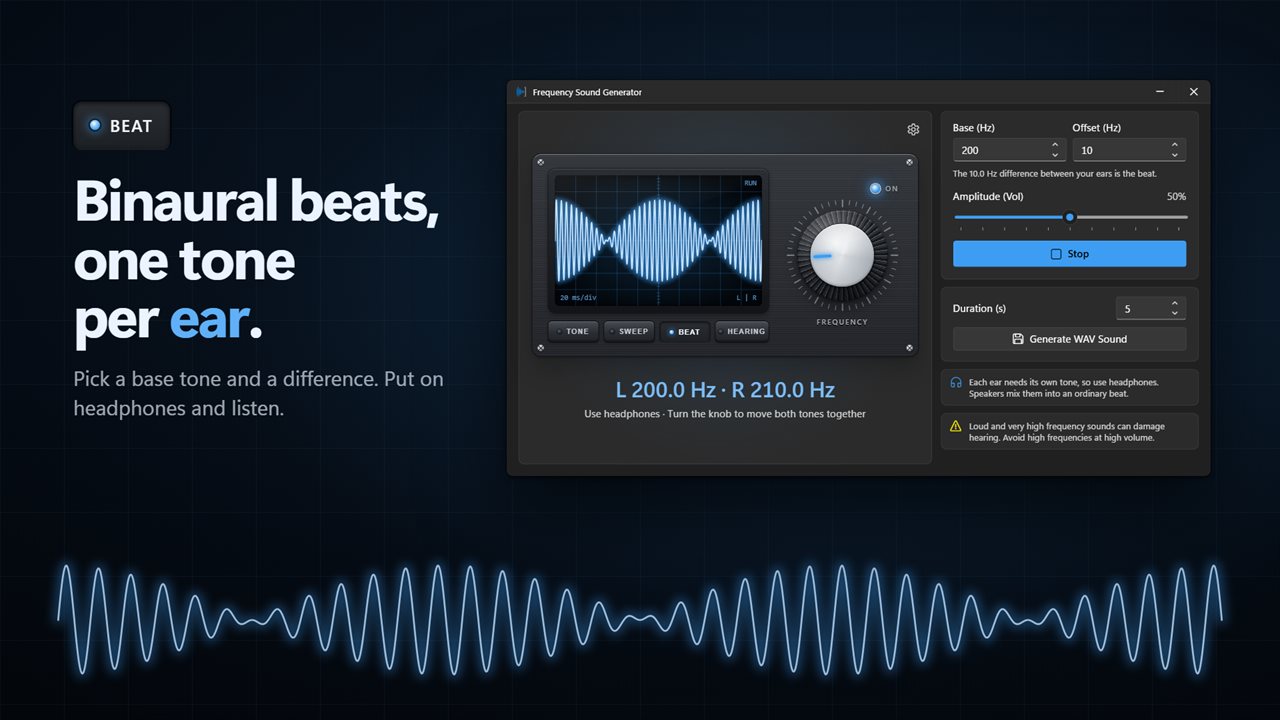Click the 'L | R' channel label on the scope
Image resolution: width=1280 pixels, height=720 pixels.
[747, 298]
